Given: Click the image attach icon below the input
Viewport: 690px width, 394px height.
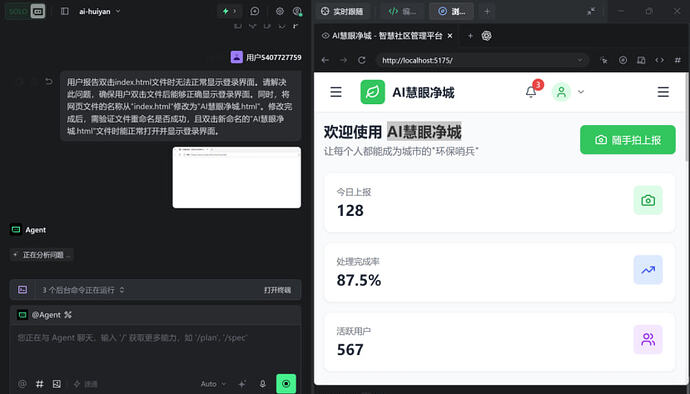Looking at the screenshot, I should pyautogui.click(x=57, y=384).
